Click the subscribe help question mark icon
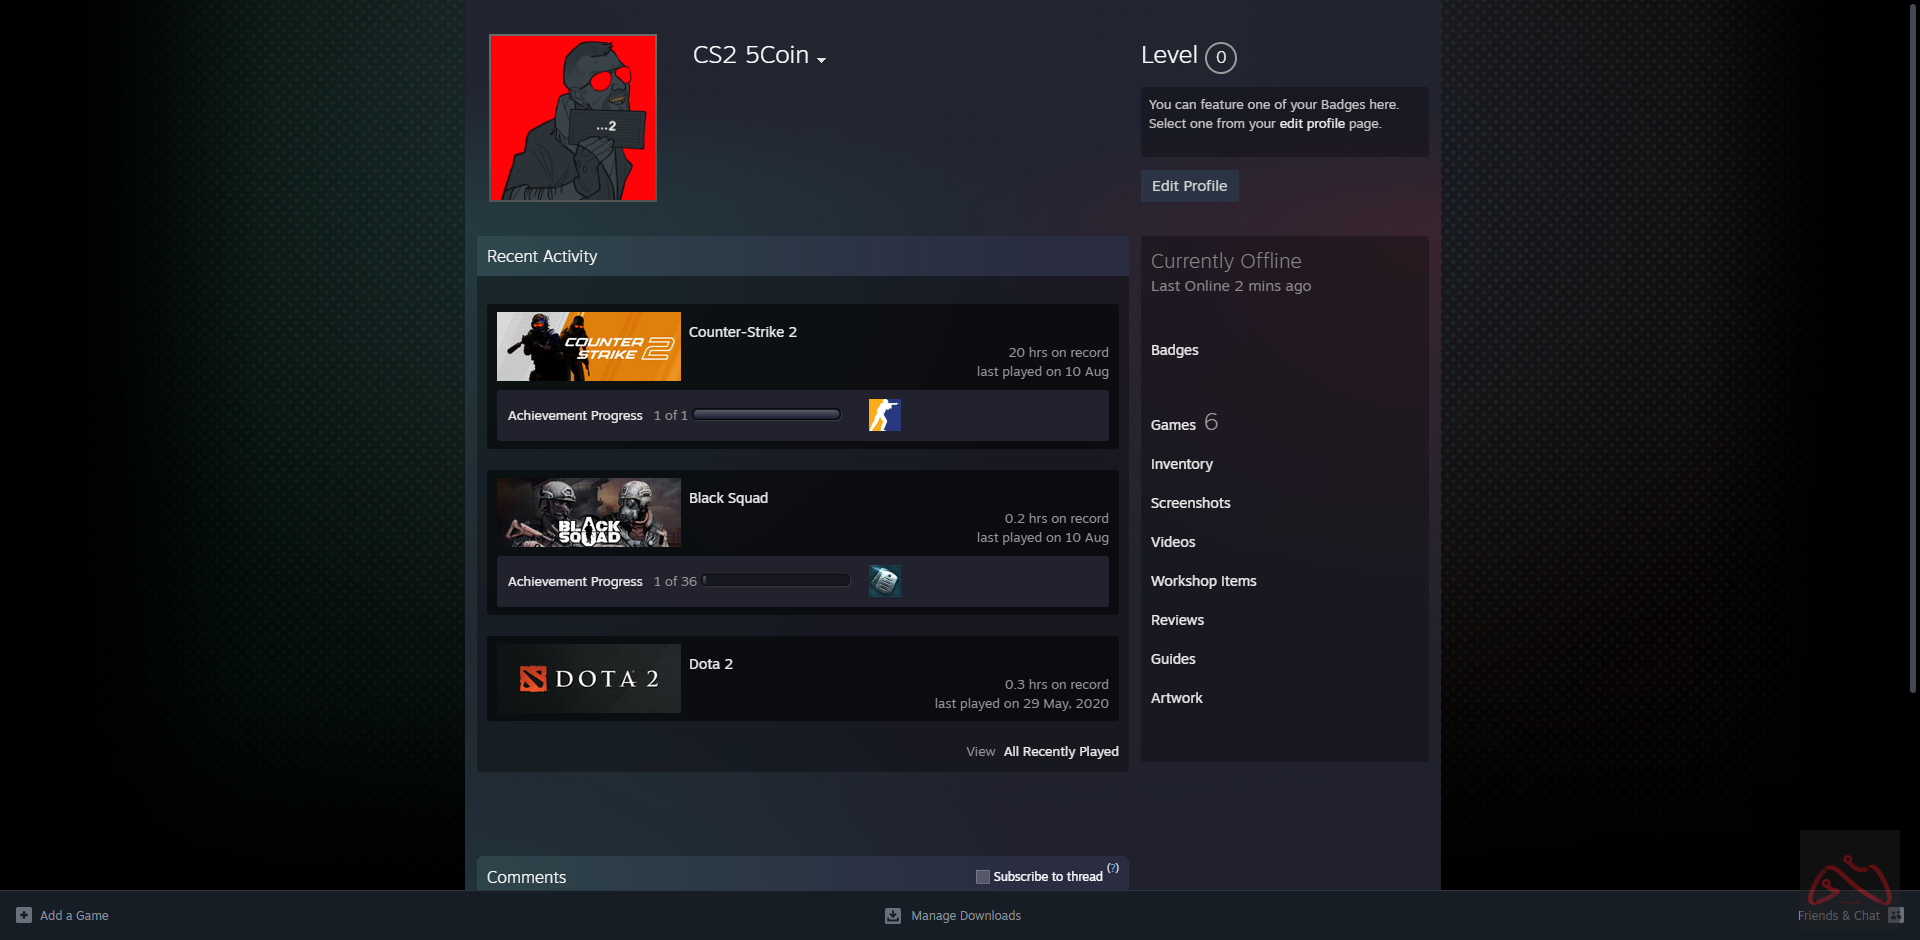Image resolution: width=1920 pixels, height=940 pixels. (1113, 868)
